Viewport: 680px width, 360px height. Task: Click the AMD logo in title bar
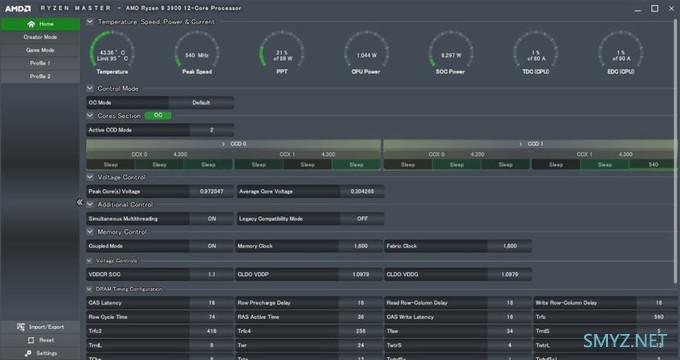point(18,8)
